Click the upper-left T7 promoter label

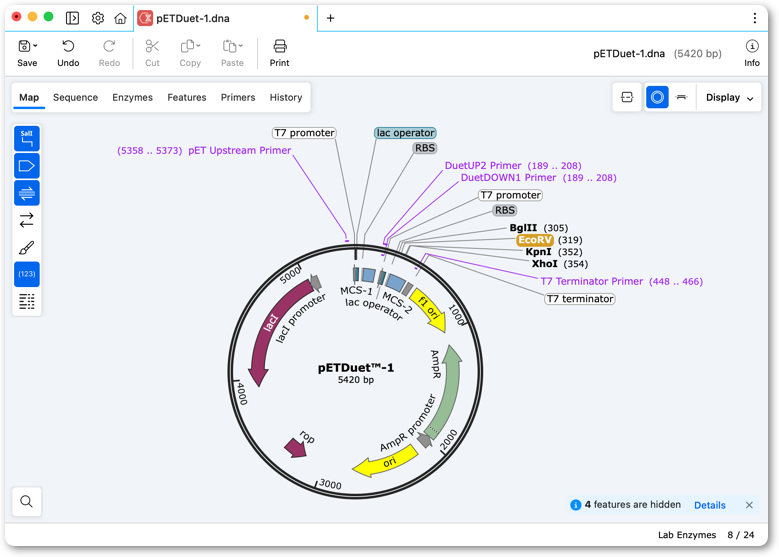(305, 133)
